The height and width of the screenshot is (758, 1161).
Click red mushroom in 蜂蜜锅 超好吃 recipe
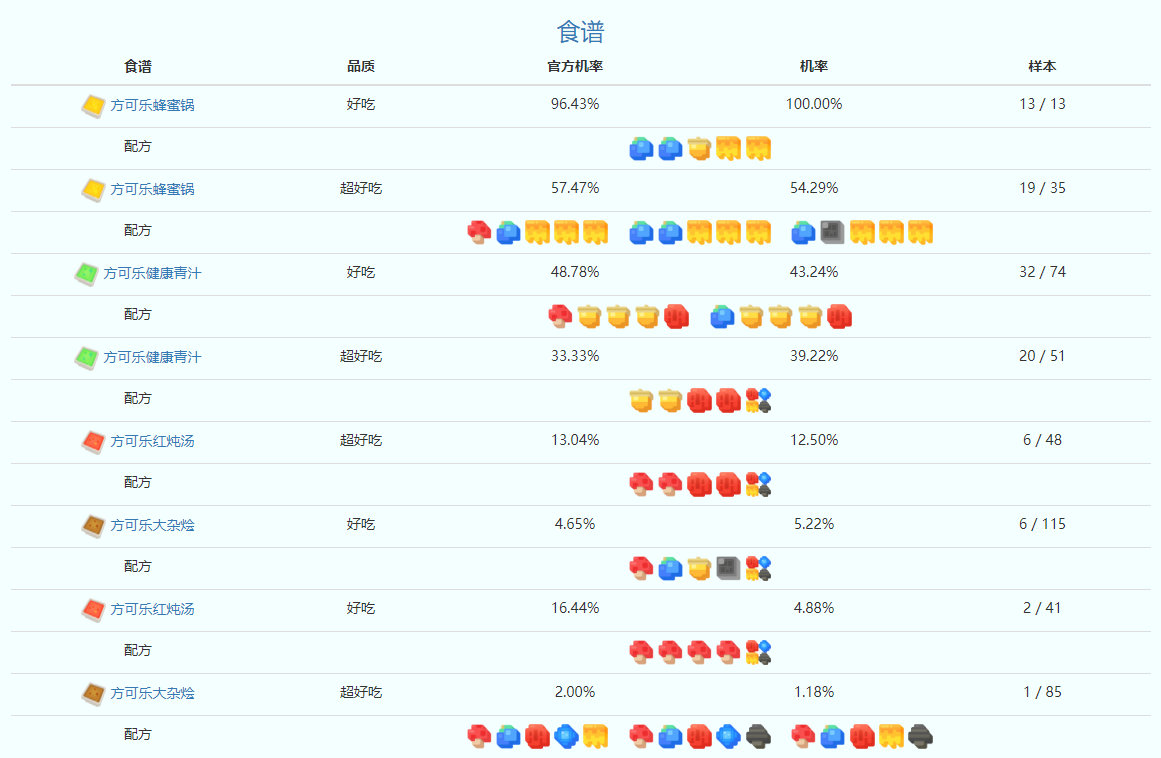(x=479, y=232)
